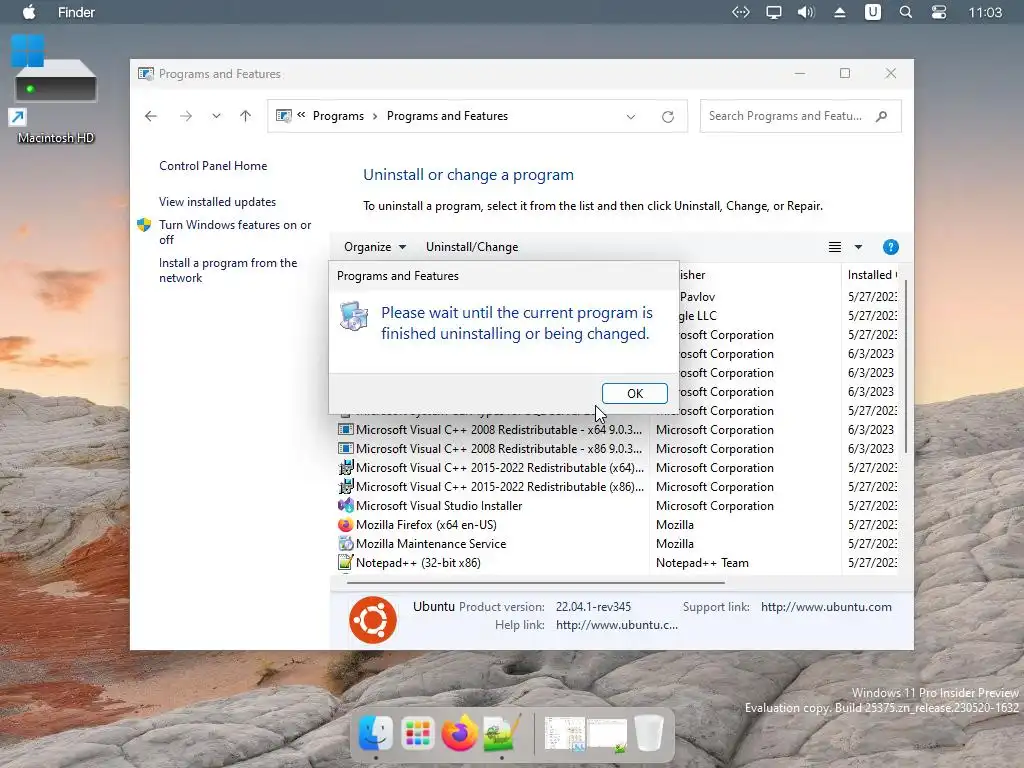Open Firefox from the dock
This screenshot has width=1024, height=768.
459,733
